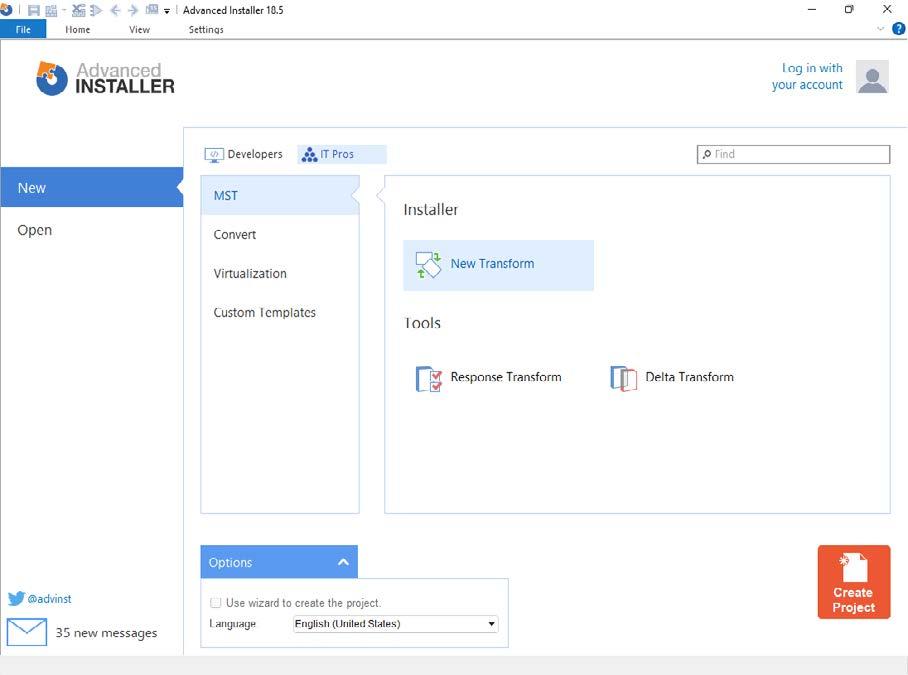The height and width of the screenshot is (675, 908).
Task: Click the blue Help question mark icon
Action: click(898, 28)
